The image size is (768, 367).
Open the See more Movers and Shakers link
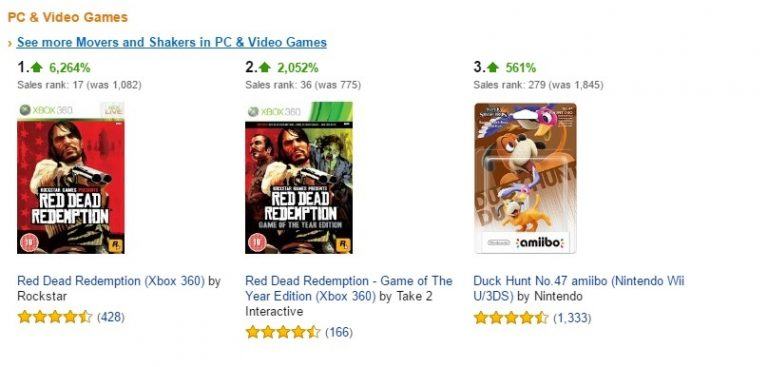(172, 43)
